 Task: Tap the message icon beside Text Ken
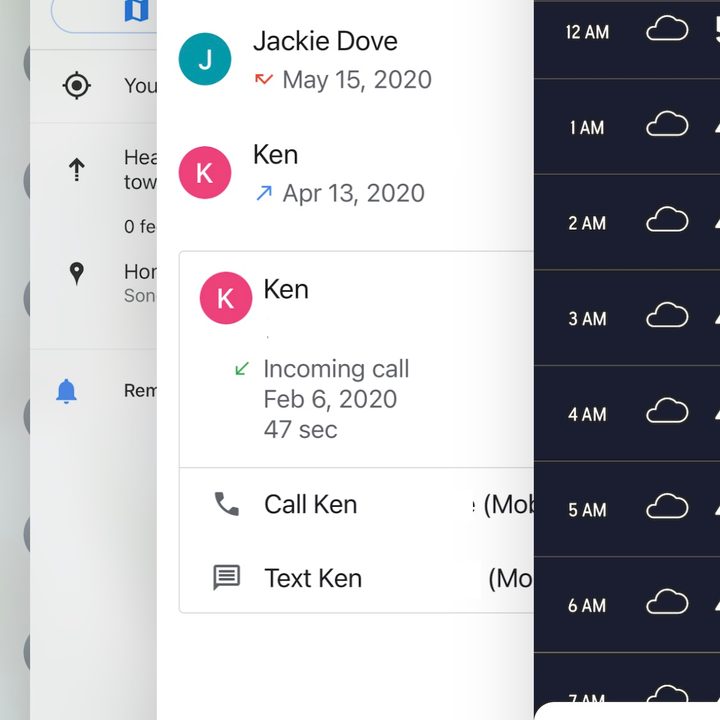click(x=227, y=577)
